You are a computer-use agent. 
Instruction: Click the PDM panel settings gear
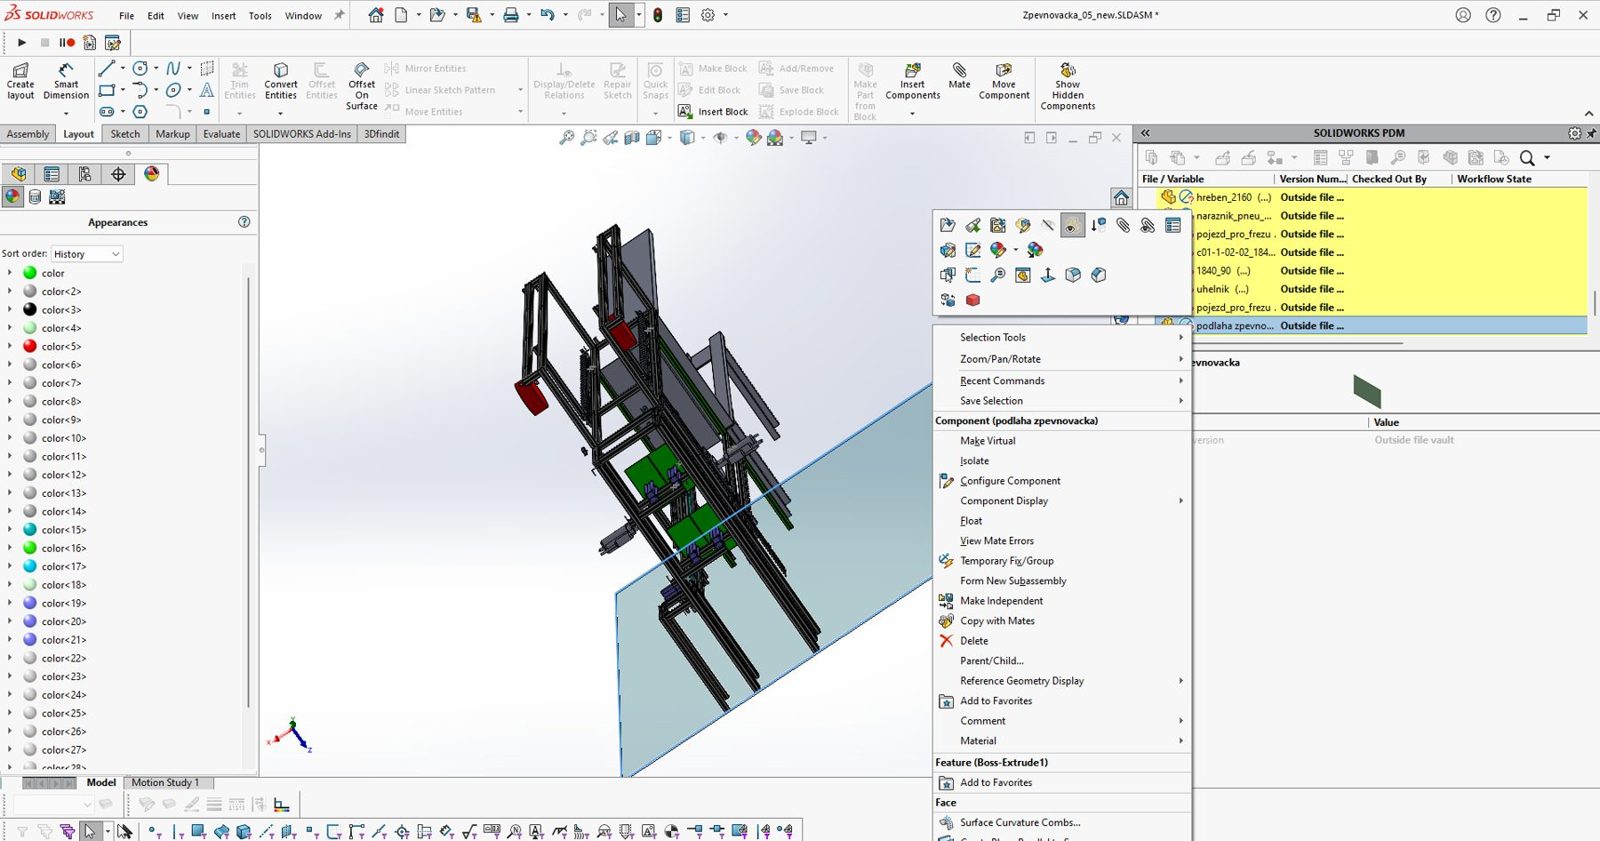1574,133
